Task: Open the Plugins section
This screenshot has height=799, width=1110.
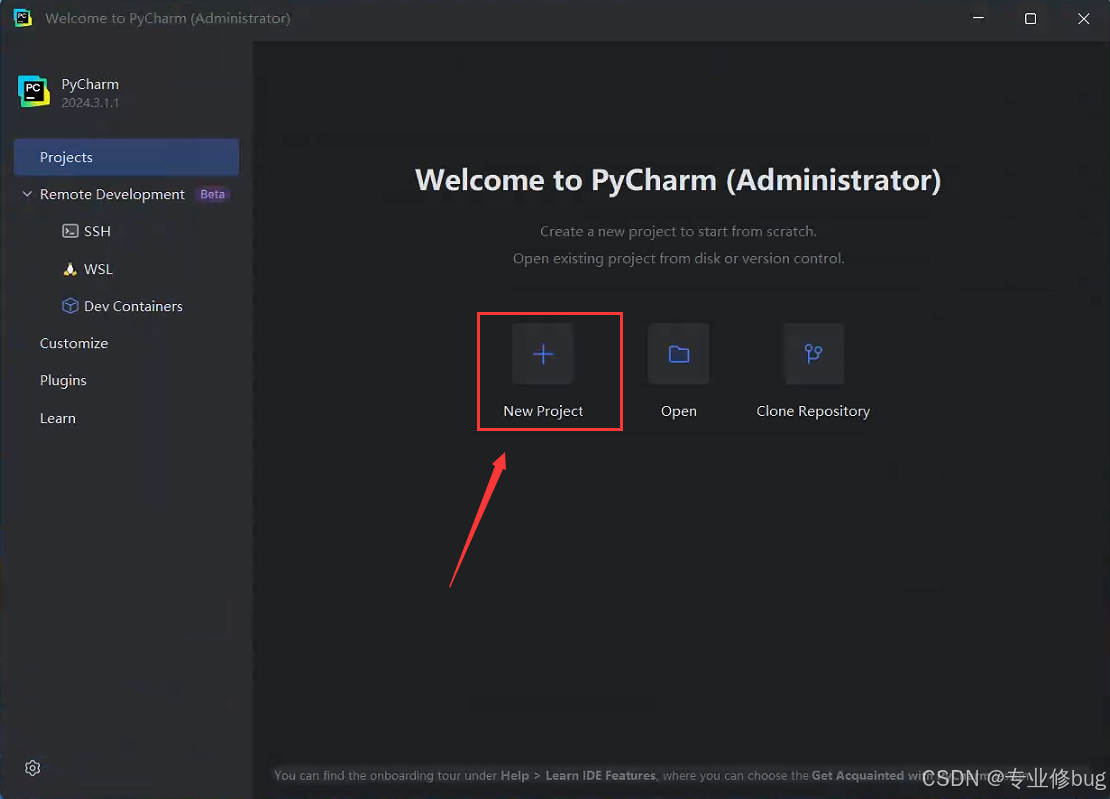Action: [x=63, y=381]
